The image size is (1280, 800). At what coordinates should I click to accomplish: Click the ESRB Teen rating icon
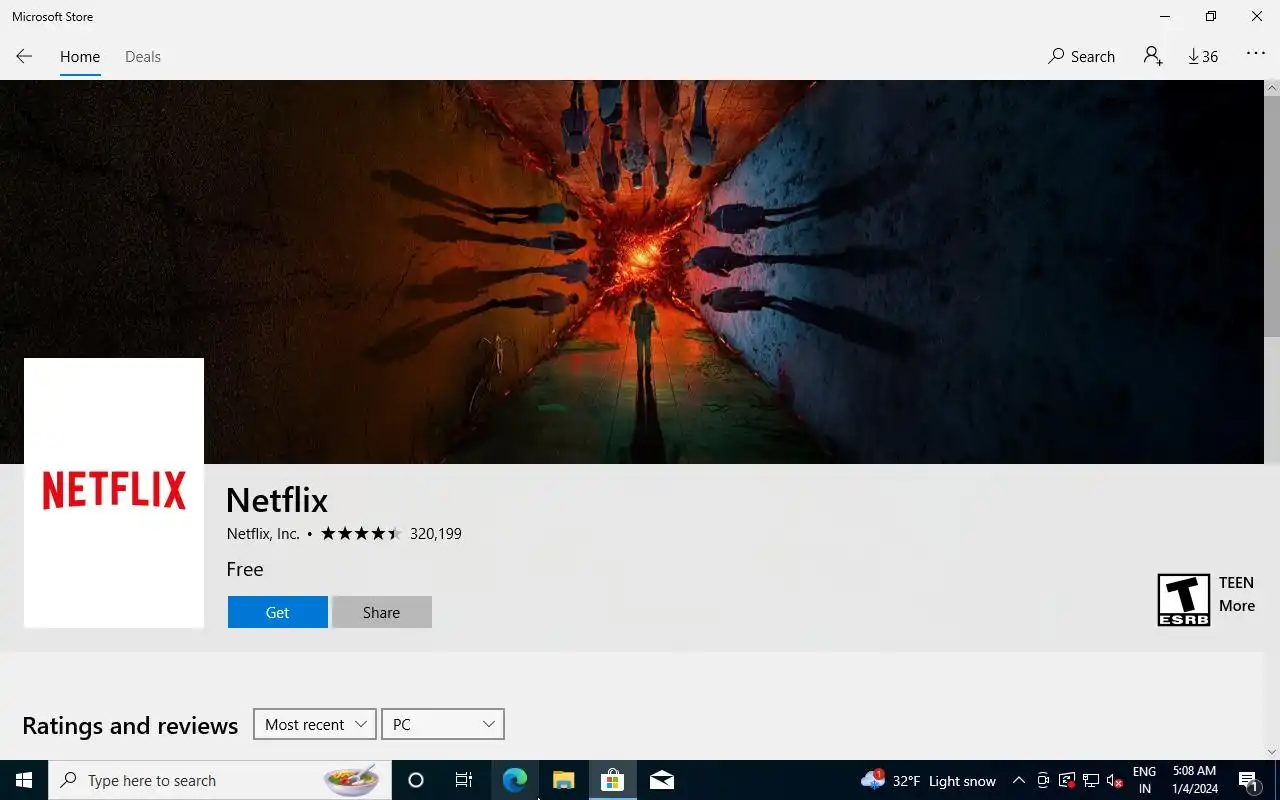pyautogui.click(x=1184, y=600)
